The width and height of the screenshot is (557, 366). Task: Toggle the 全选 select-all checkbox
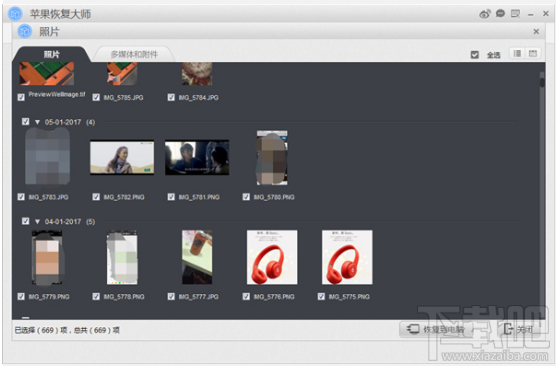coord(475,55)
